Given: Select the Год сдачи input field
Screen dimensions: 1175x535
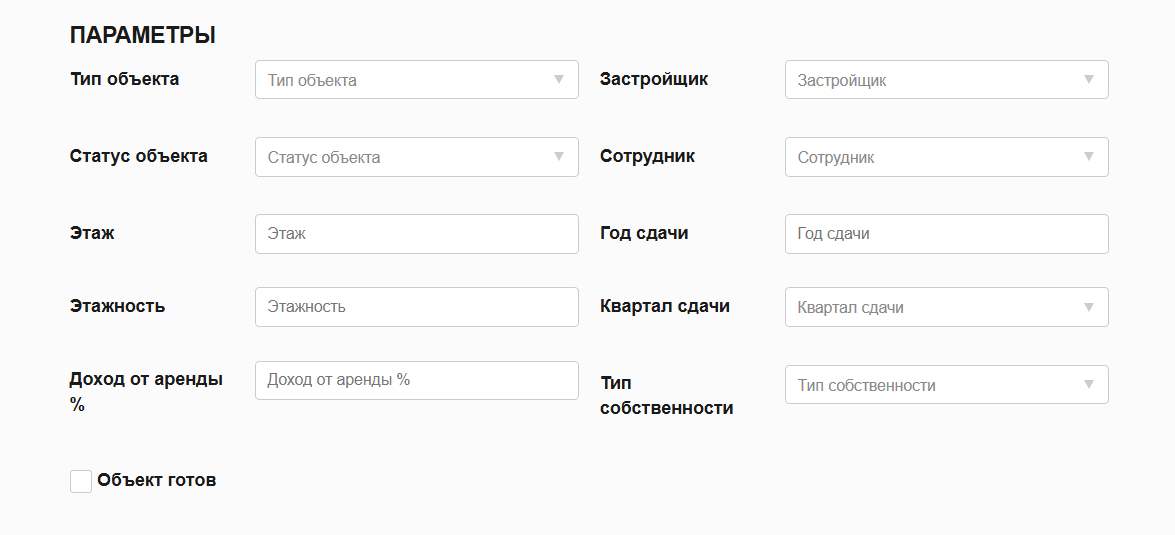Looking at the screenshot, I should tap(946, 234).
